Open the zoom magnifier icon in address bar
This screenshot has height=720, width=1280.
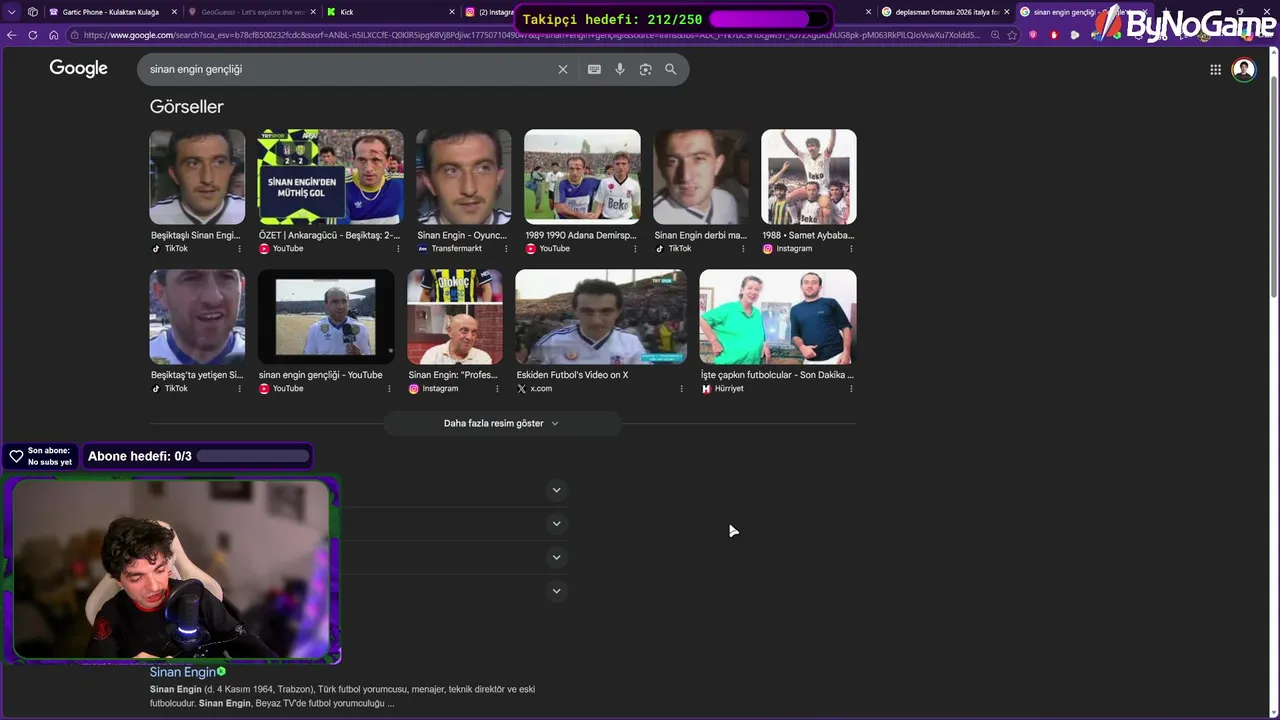click(x=995, y=35)
